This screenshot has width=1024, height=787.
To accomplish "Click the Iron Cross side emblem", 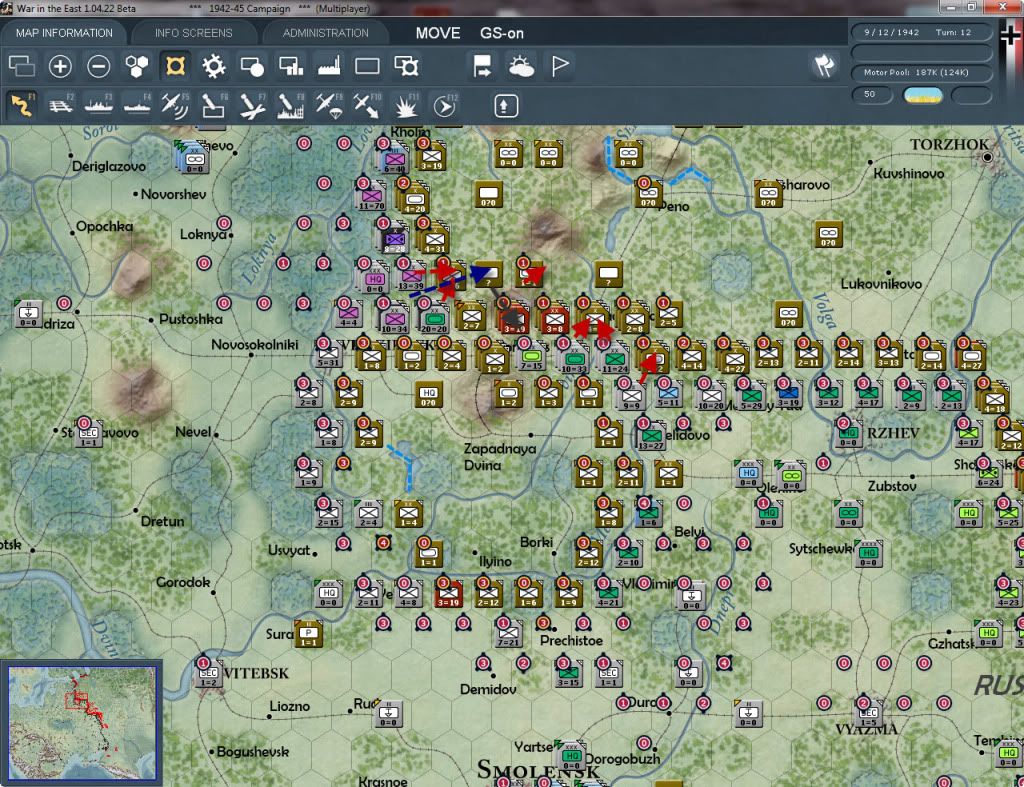I will 1011,36.
